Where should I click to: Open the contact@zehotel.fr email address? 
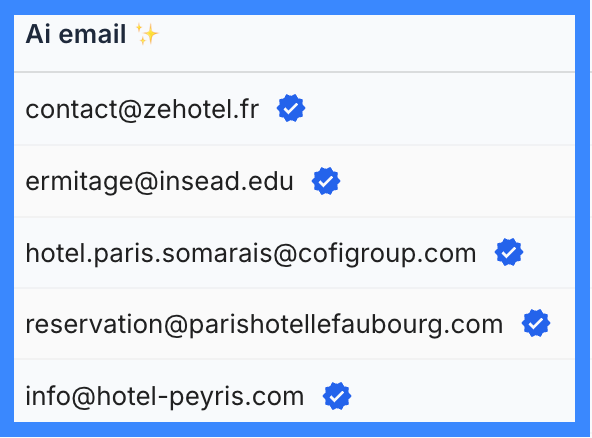pos(142,110)
